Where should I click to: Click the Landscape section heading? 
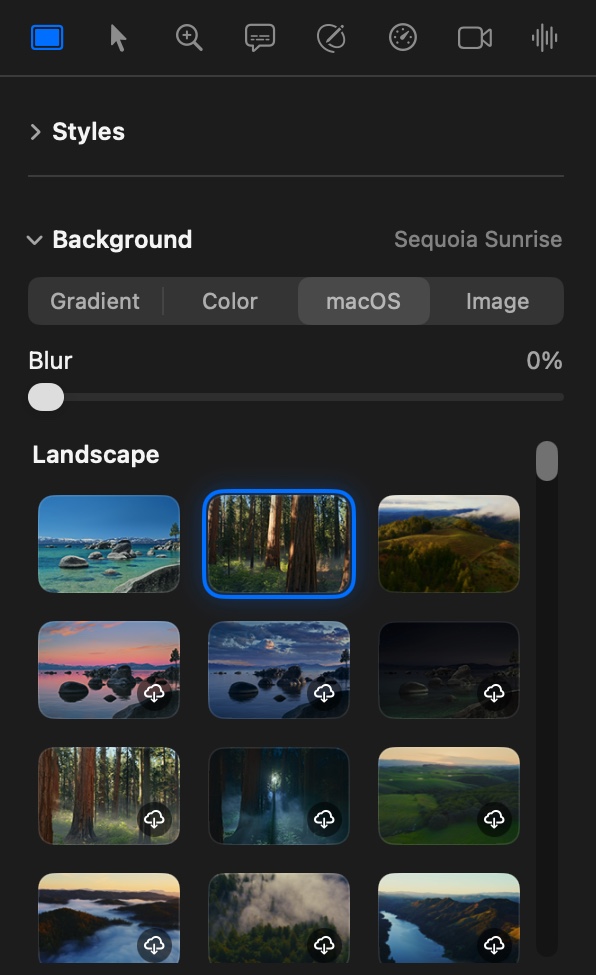[96, 455]
